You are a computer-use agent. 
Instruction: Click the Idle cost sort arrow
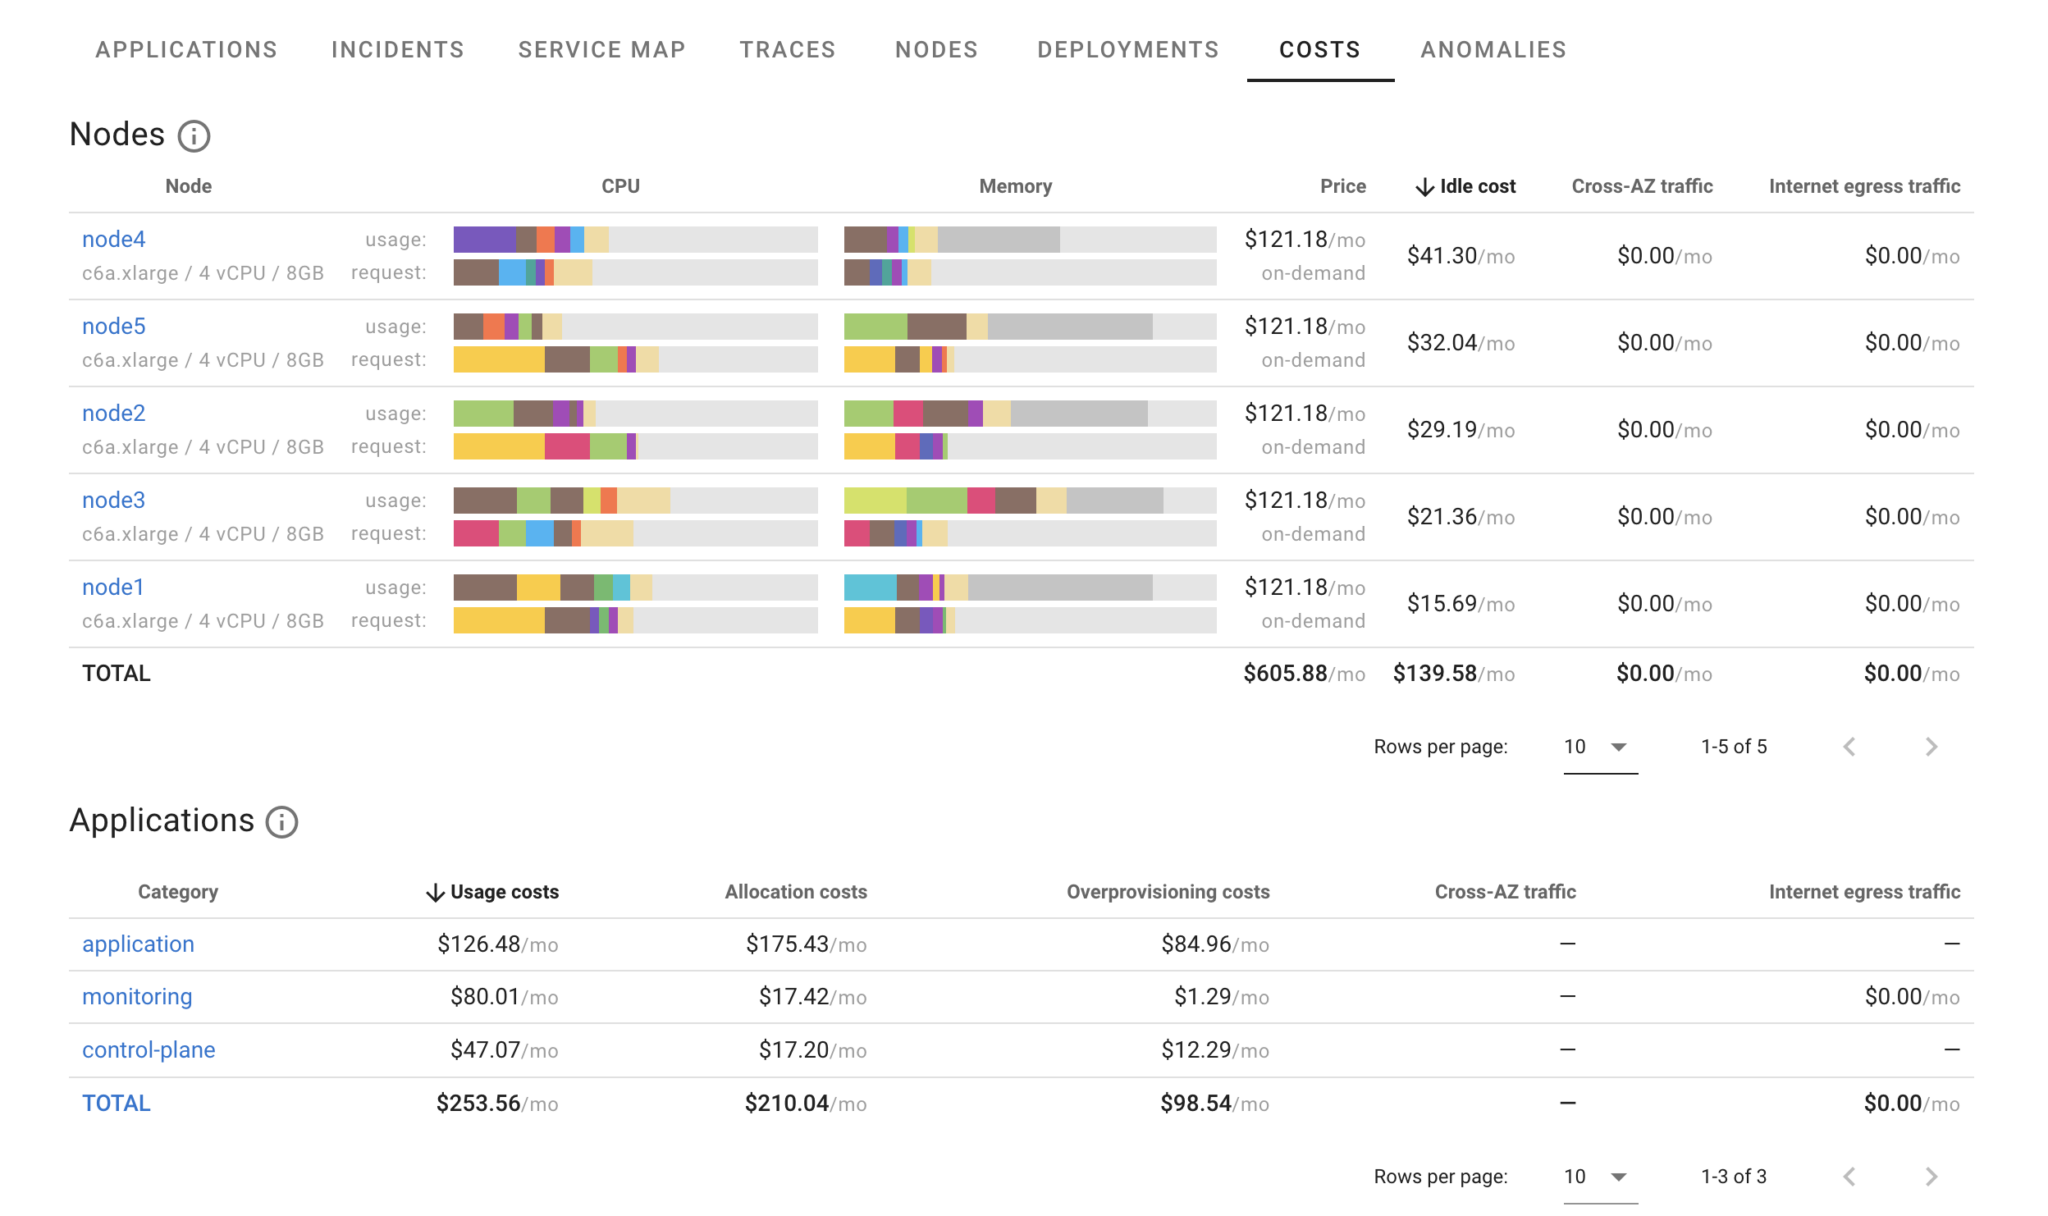click(x=1423, y=186)
